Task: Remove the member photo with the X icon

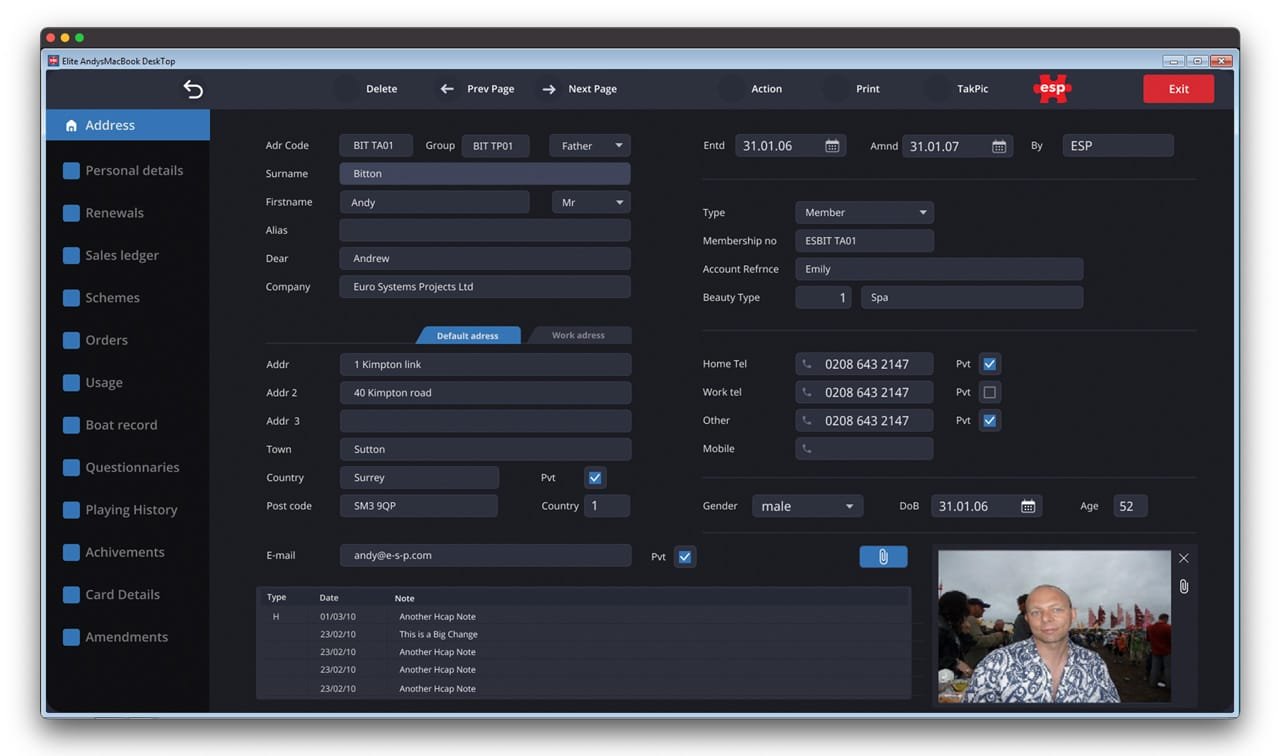Action: click(x=1184, y=558)
